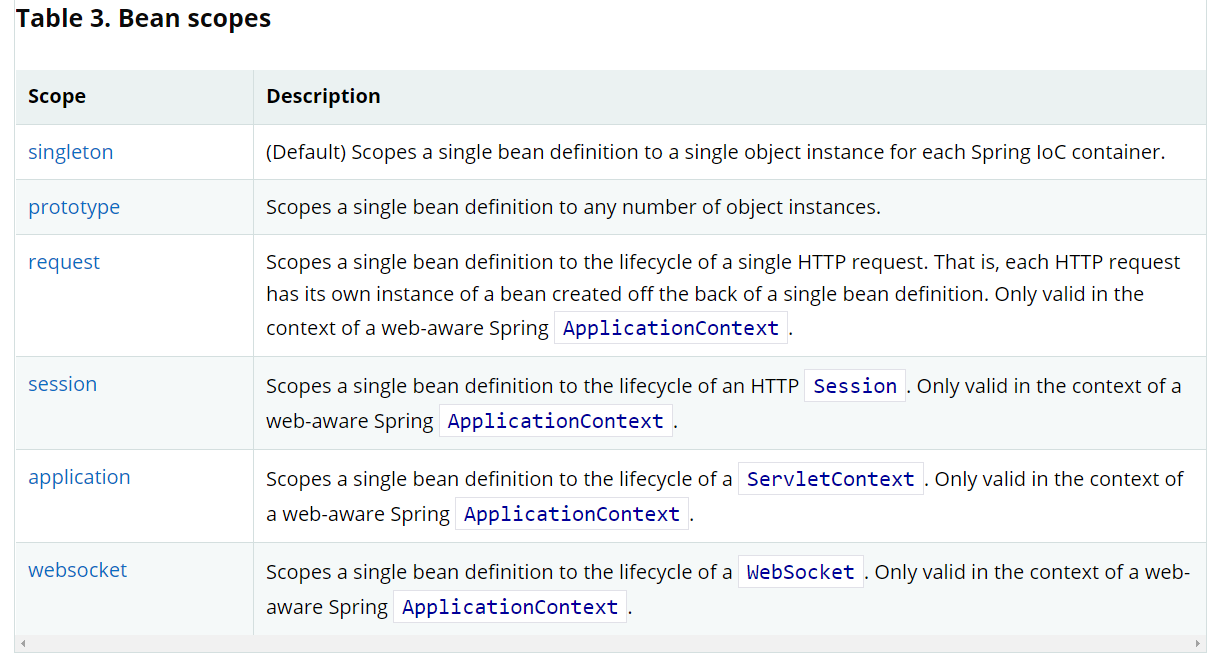The image size is (1220, 663).
Task: Click ApplicationContext code in the session row
Action: (556, 421)
